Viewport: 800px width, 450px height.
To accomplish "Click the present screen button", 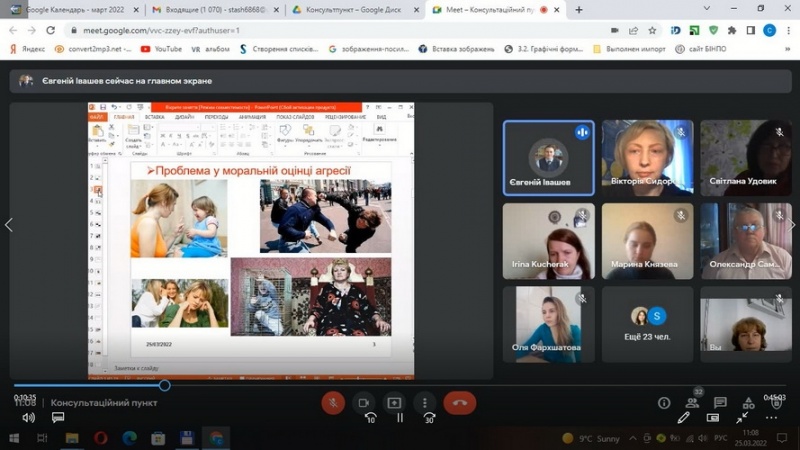I will [x=394, y=402].
